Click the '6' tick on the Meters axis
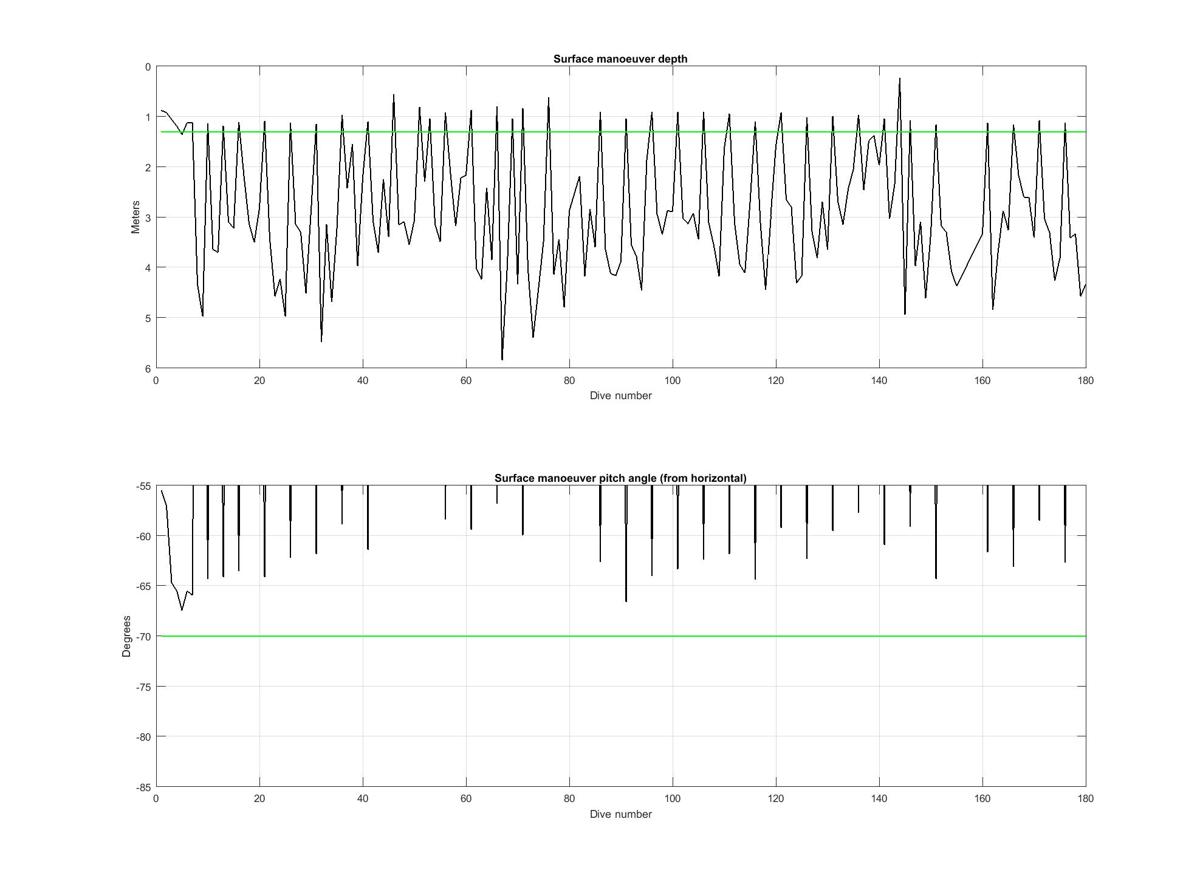This screenshot has width=1200, height=885. (148, 368)
